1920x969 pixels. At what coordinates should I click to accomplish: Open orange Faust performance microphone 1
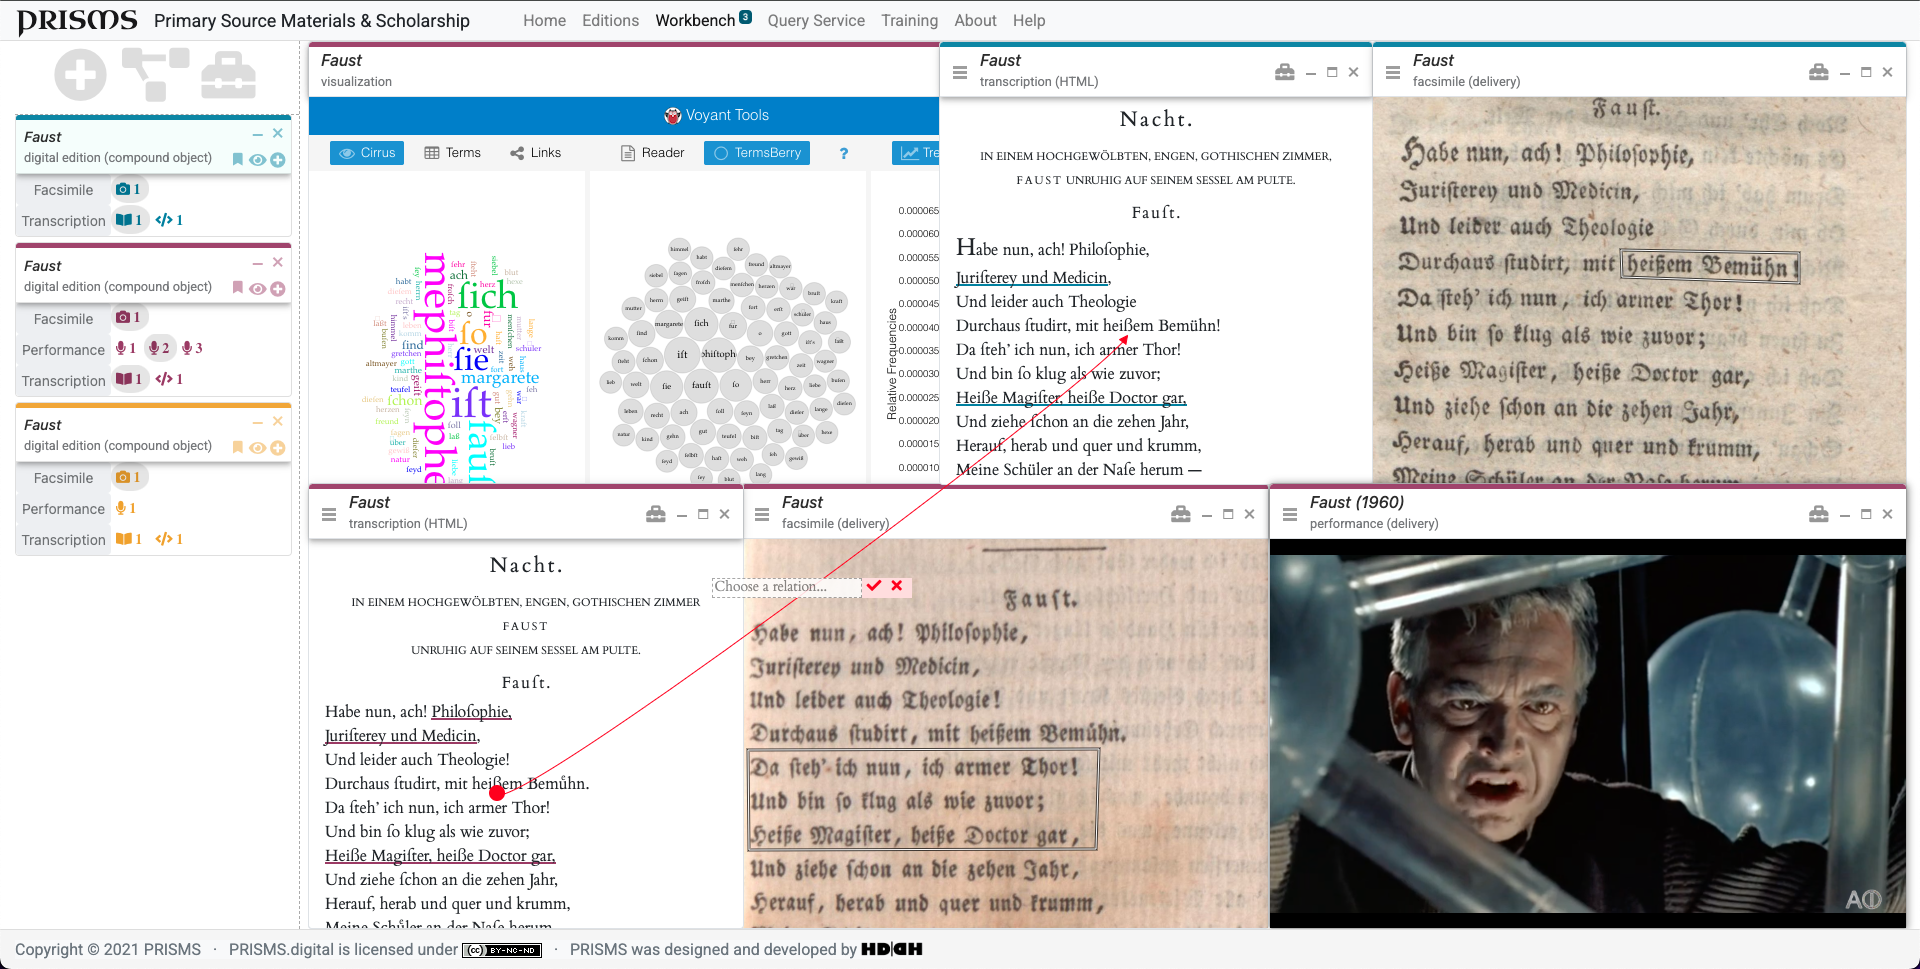point(126,508)
